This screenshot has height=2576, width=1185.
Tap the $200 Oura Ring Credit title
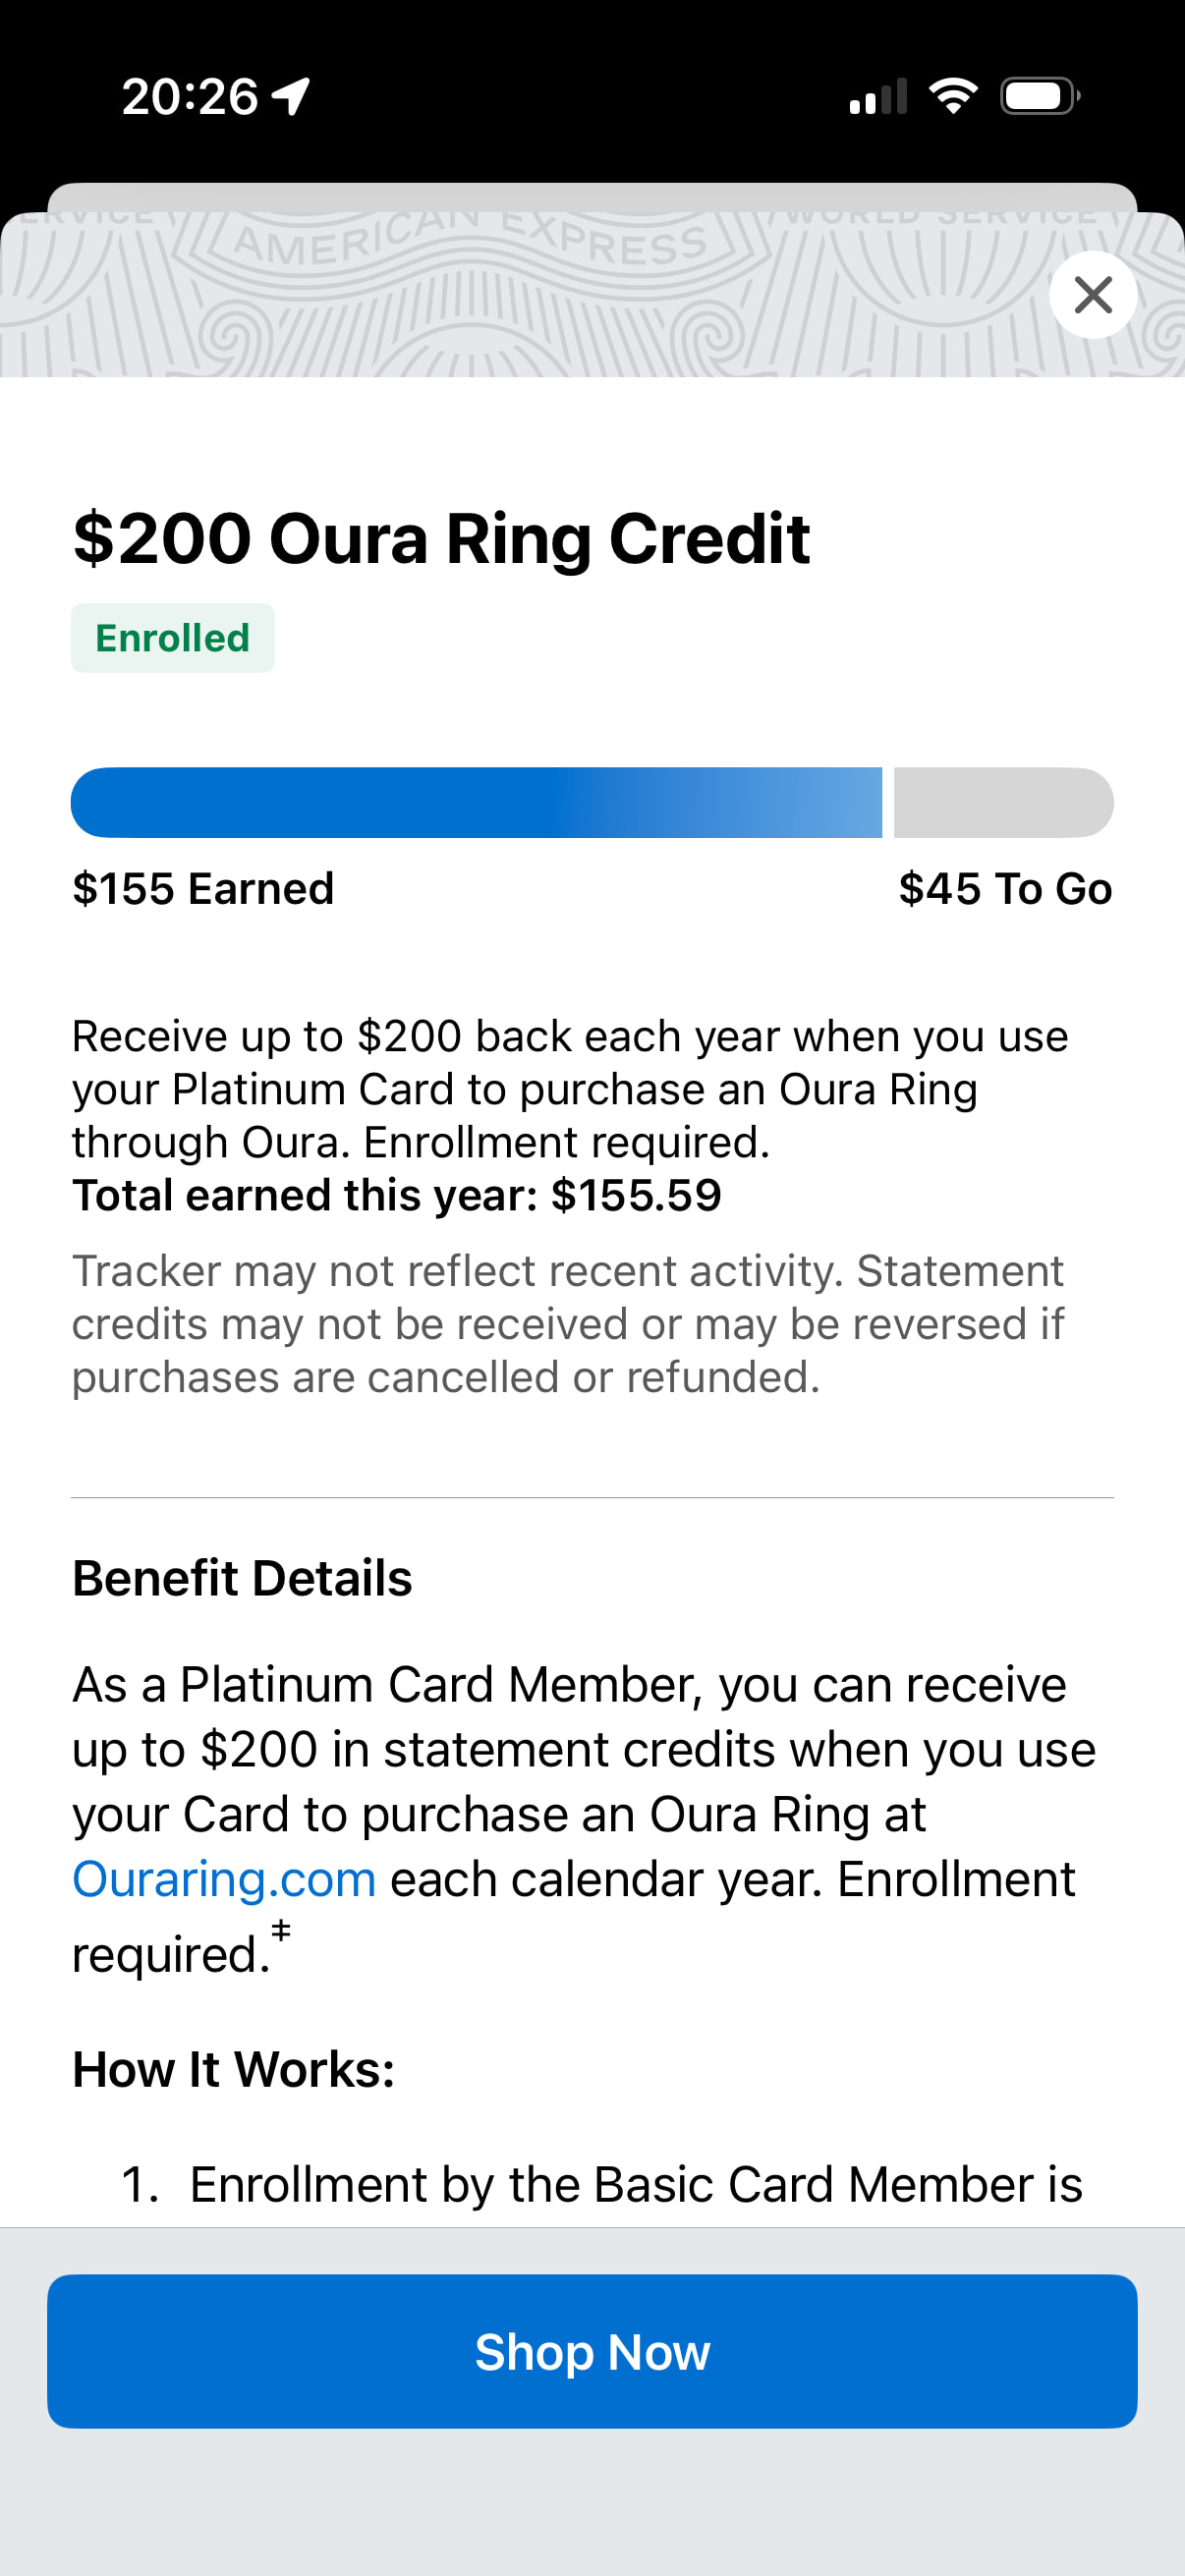pos(441,539)
